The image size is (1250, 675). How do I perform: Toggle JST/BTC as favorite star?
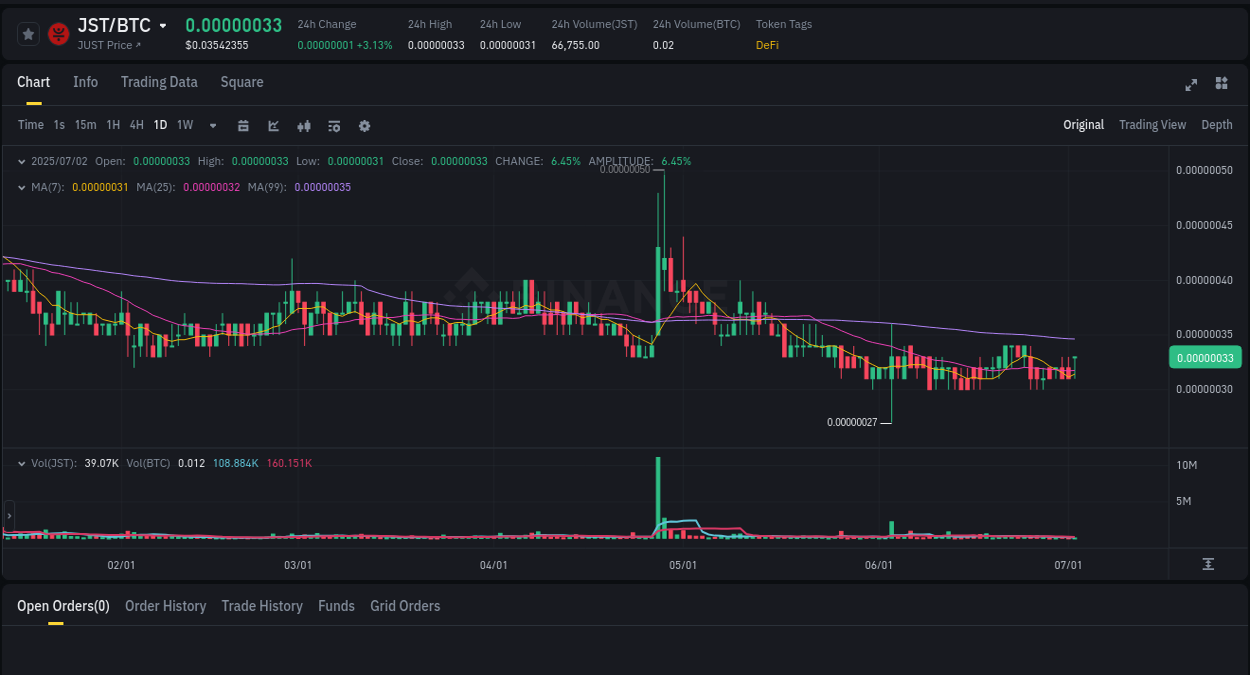(x=27, y=33)
